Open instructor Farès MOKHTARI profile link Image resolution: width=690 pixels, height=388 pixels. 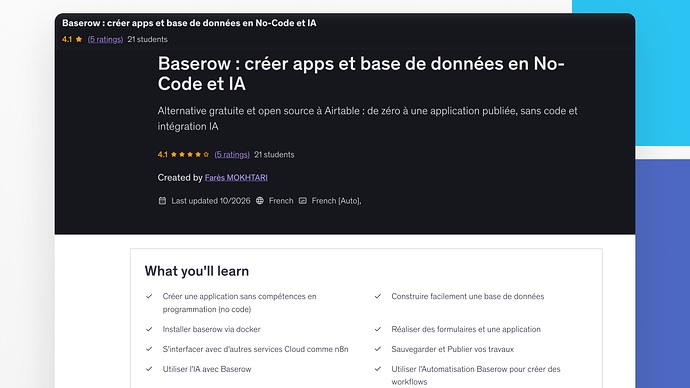[x=236, y=178]
